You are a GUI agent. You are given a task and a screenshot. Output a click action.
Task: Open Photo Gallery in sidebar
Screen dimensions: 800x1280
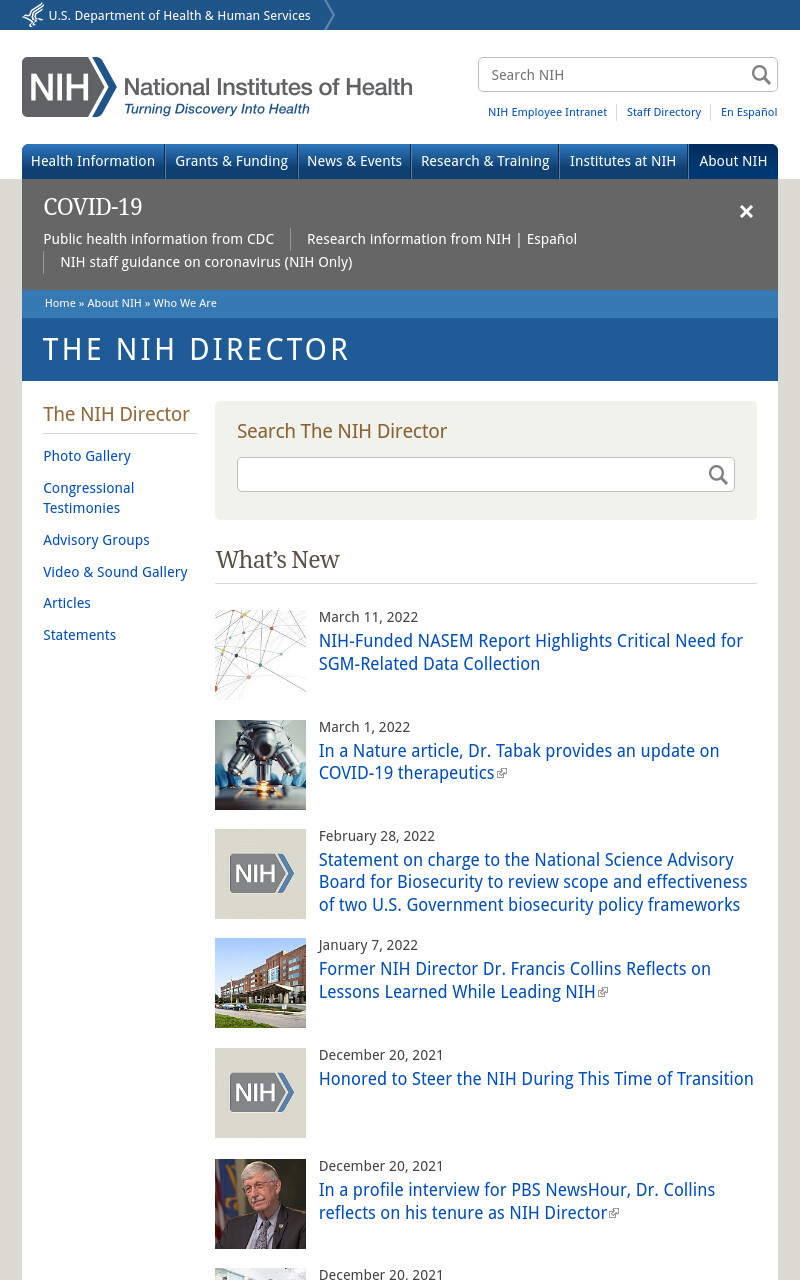coord(87,456)
